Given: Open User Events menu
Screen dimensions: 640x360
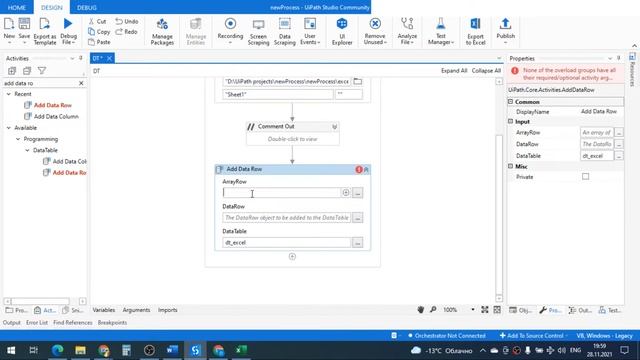Looking at the screenshot, I should pyautogui.click(x=310, y=31).
